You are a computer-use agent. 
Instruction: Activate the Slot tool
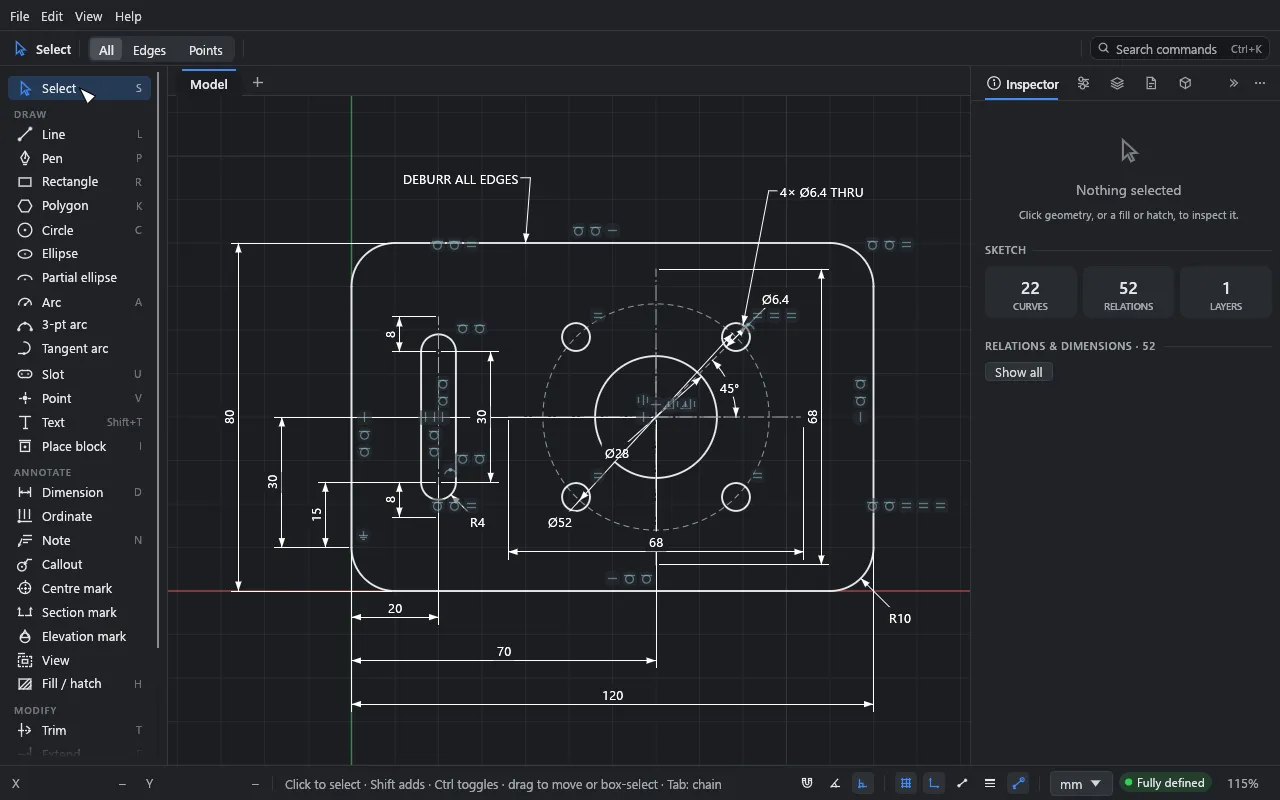click(x=80, y=374)
